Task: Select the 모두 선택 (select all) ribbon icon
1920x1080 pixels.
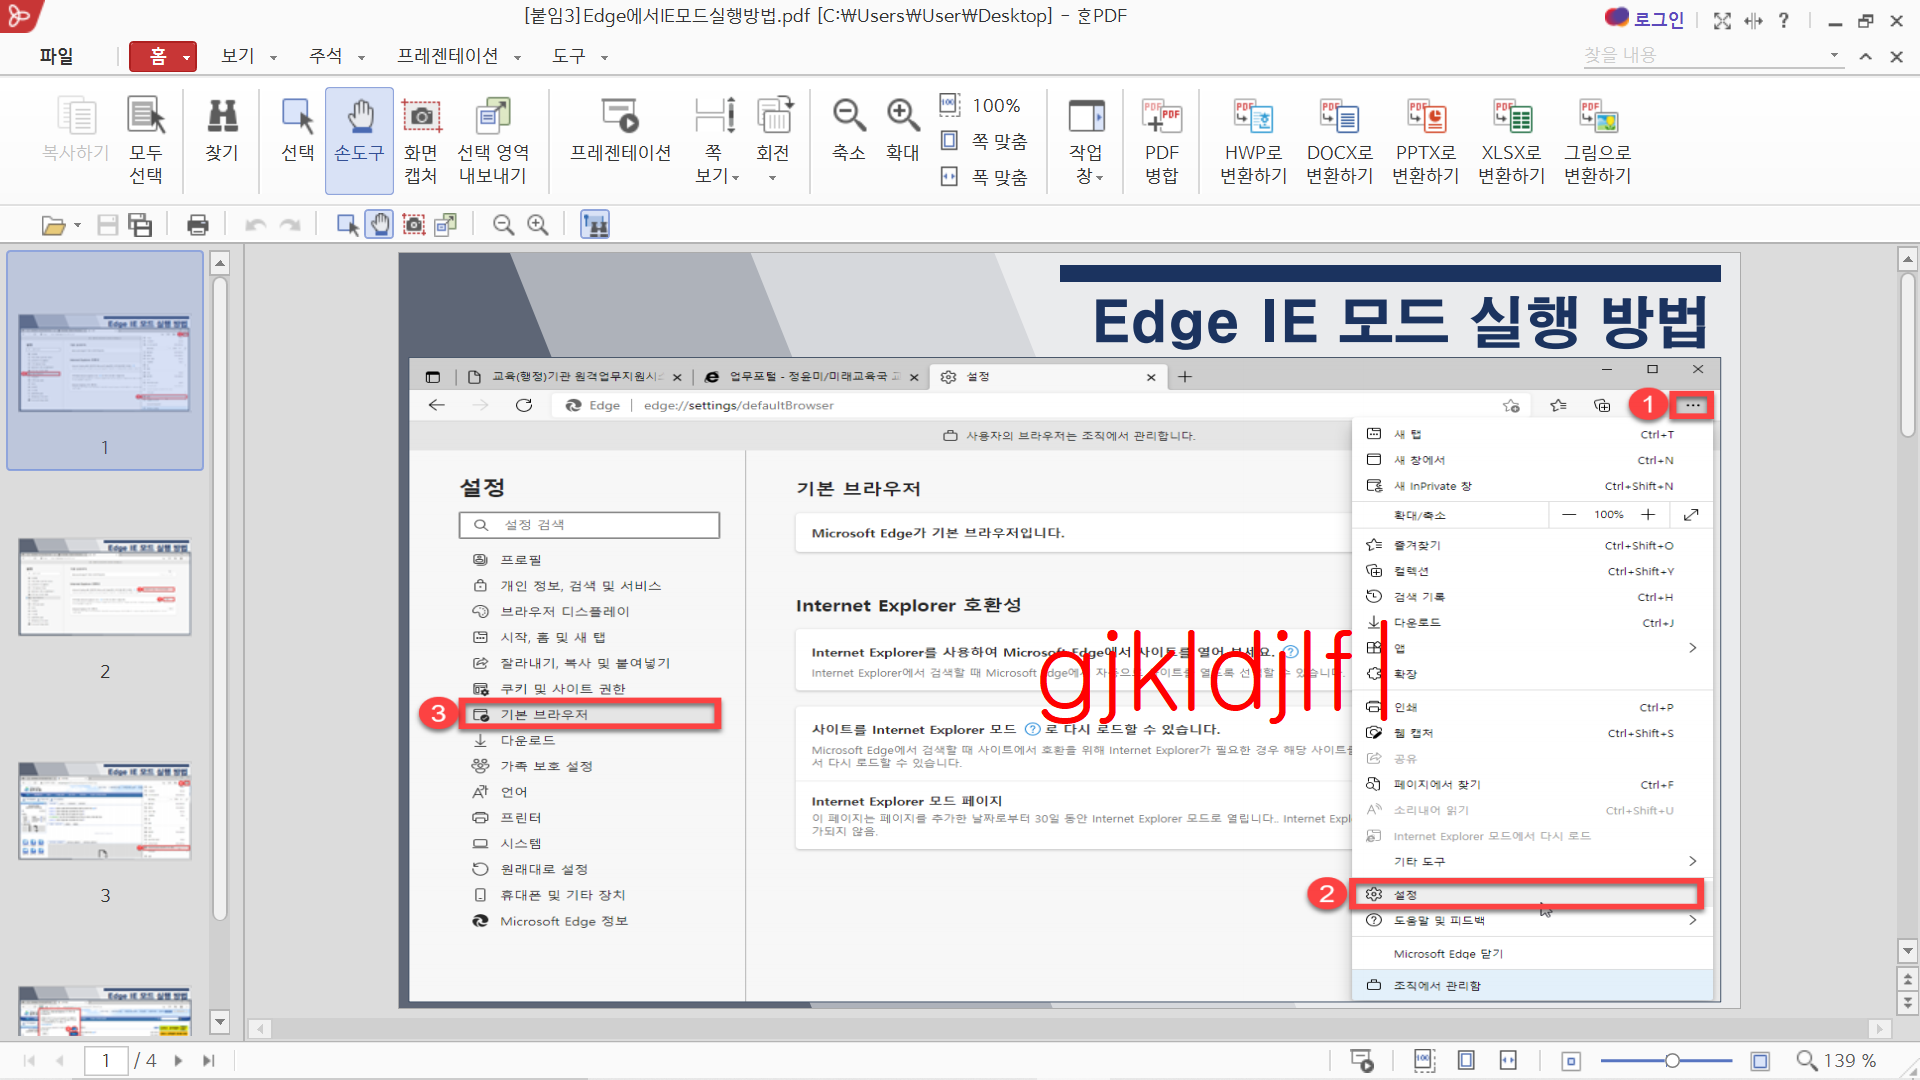Action: coord(146,141)
